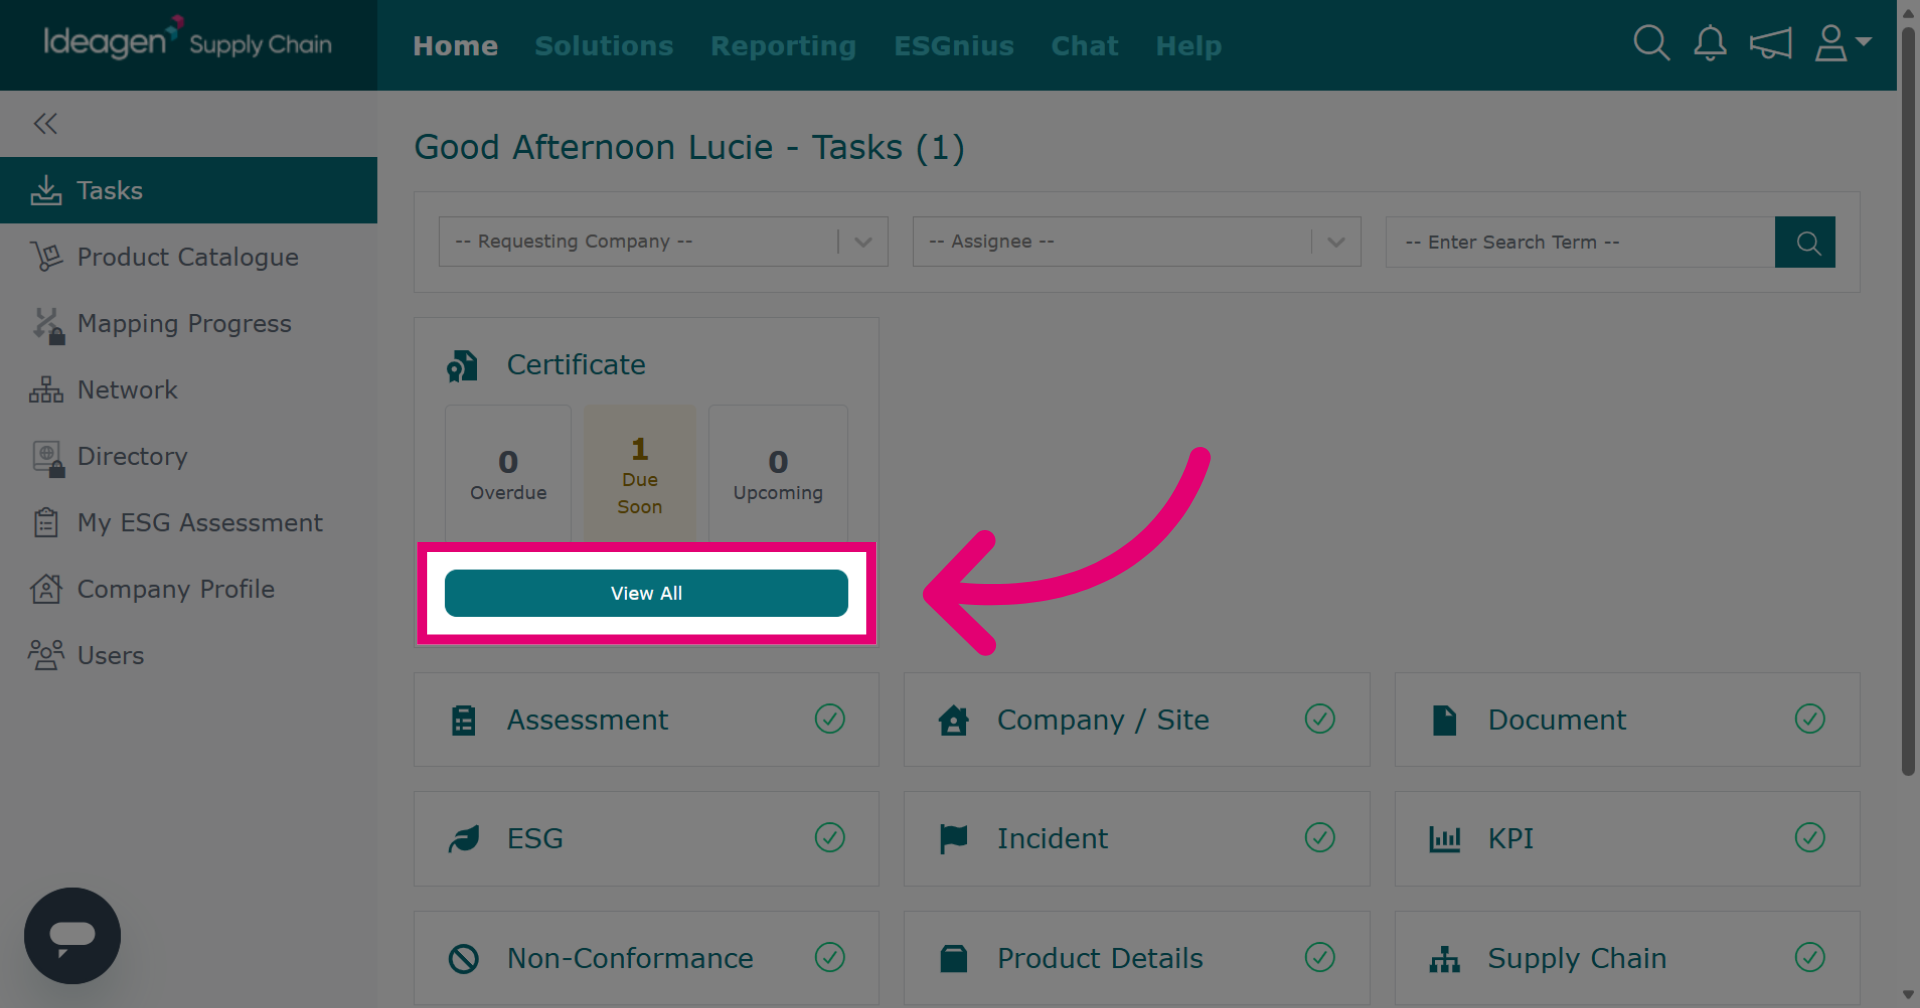Image resolution: width=1920 pixels, height=1008 pixels.
Task: Click the Document check circle
Action: tap(1810, 719)
